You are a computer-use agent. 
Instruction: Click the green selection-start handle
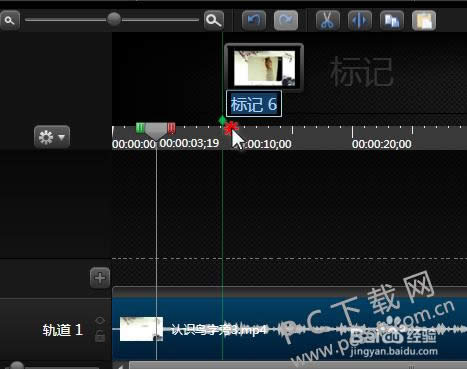coord(140,128)
